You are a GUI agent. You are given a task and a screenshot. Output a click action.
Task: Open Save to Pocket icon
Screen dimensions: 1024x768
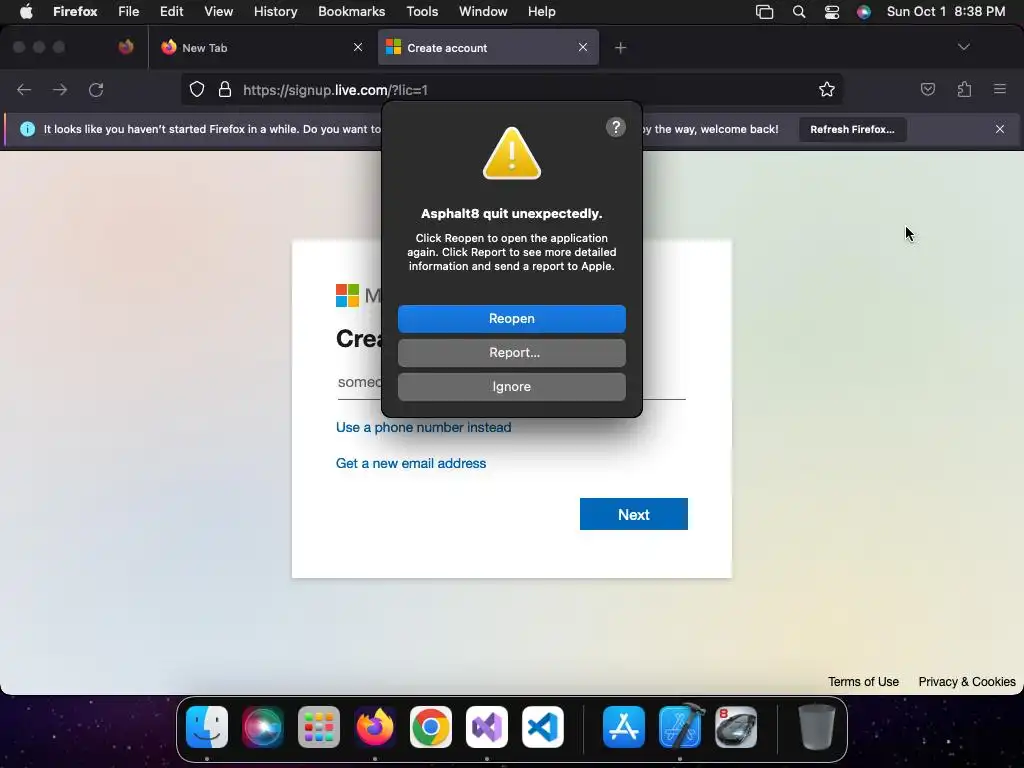coord(927,89)
